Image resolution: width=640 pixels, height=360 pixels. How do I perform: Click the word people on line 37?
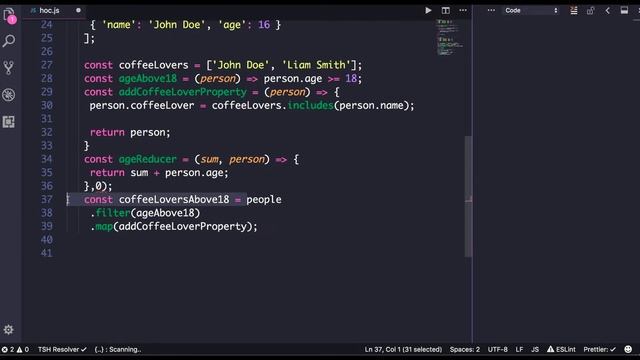[x=264, y=200]
